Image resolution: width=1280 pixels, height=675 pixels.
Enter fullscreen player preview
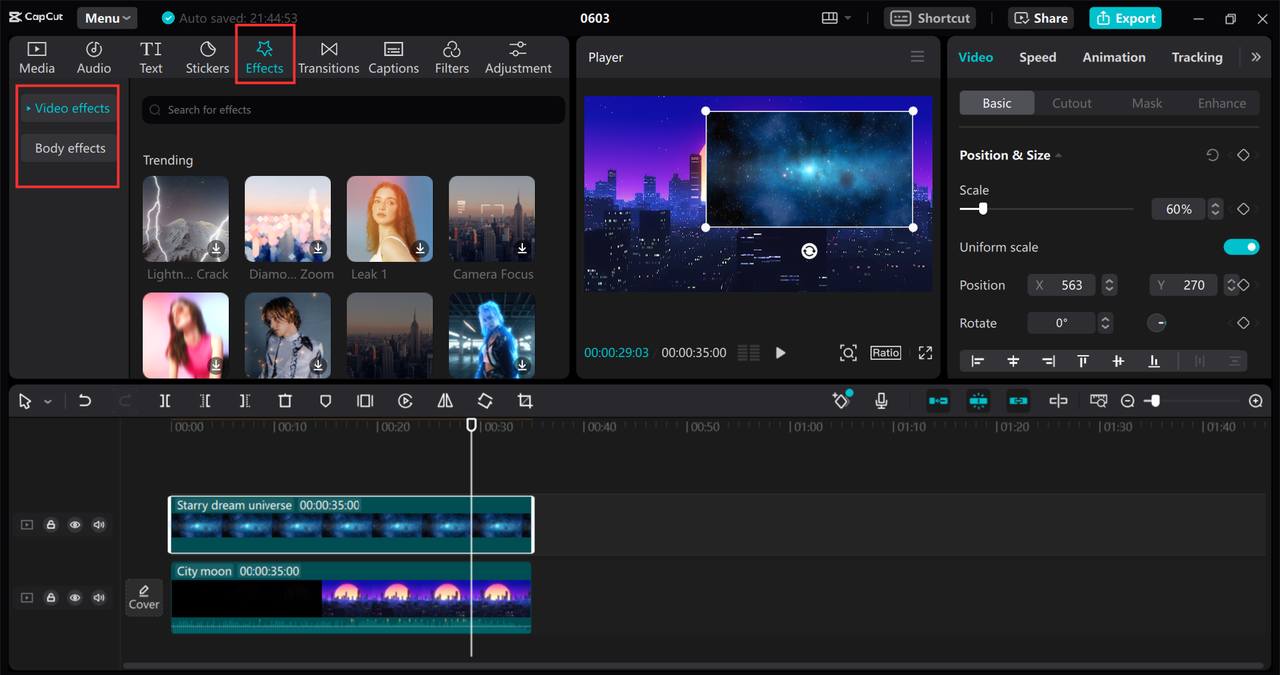pos(925,353)
